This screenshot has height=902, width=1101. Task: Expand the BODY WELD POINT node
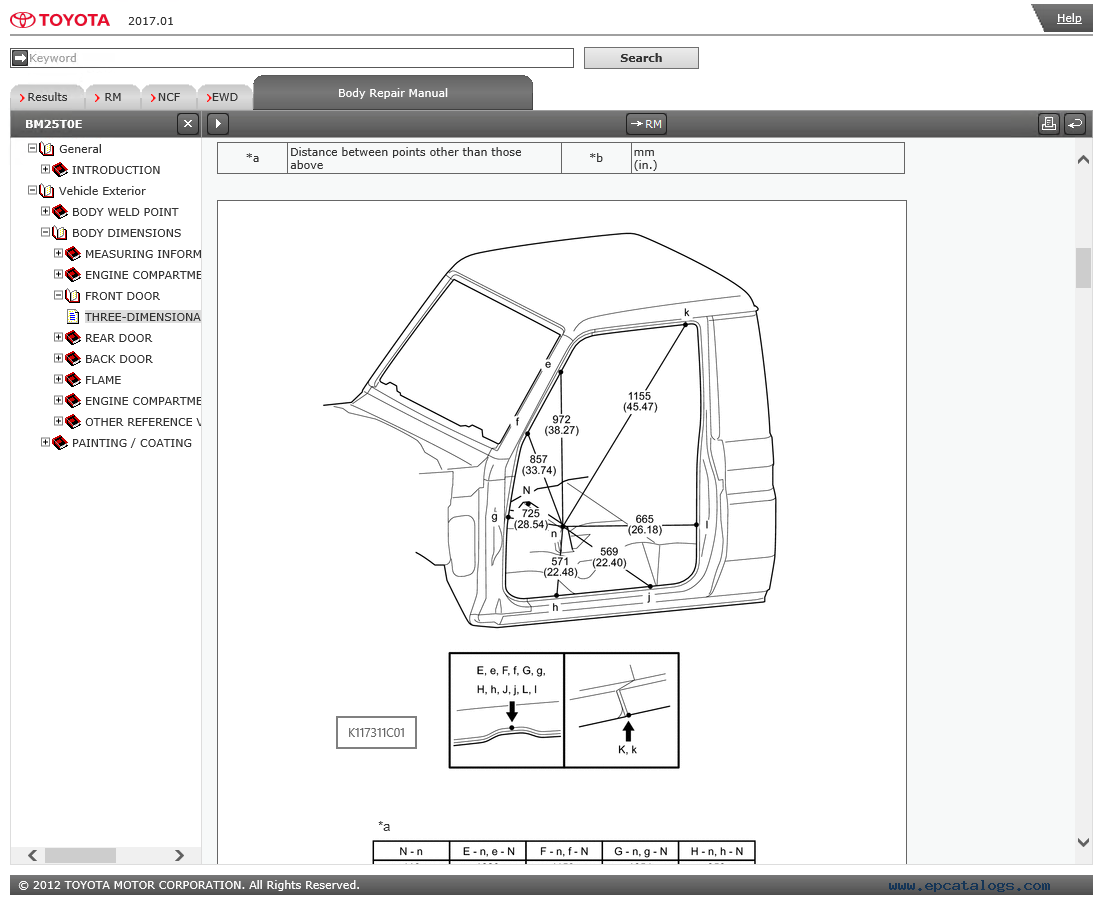pos(46,211)
